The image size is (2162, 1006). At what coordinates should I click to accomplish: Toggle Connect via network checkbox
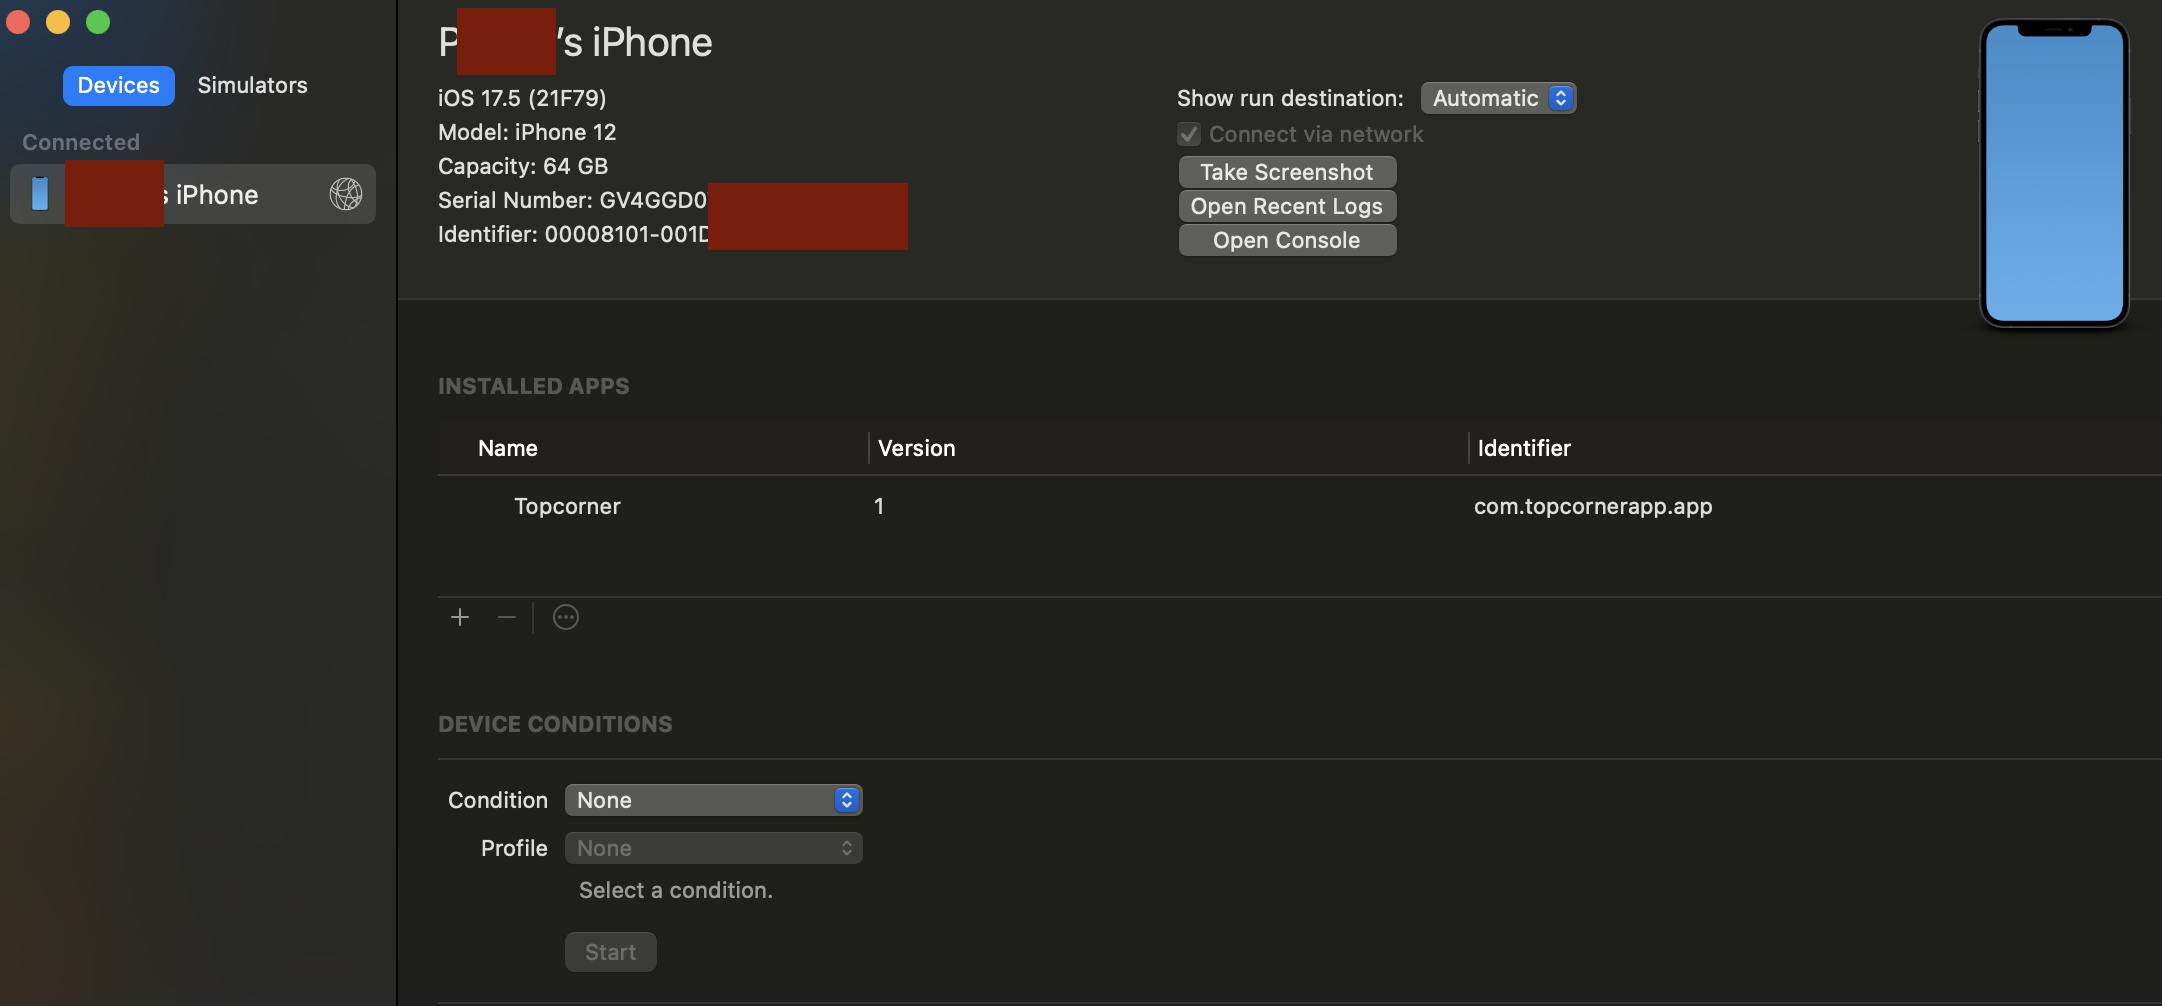click(x=1189, y=134)
